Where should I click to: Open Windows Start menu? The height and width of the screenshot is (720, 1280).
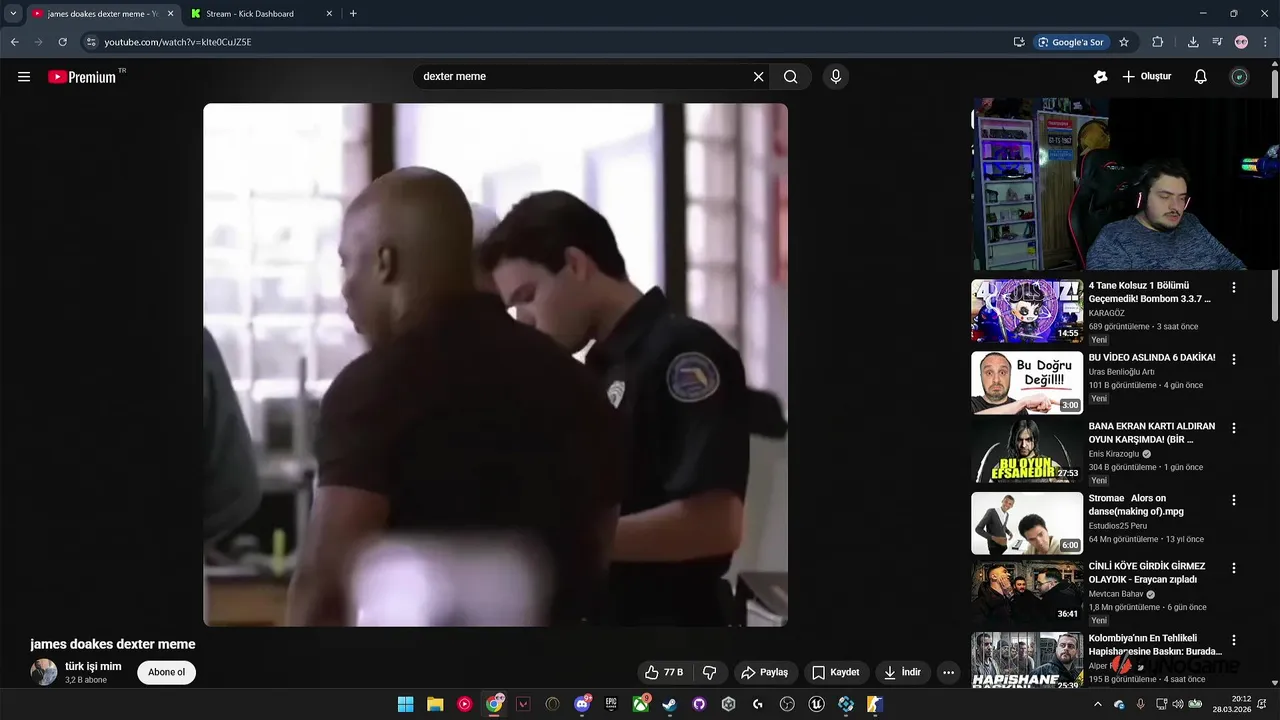tap(405, 704)
